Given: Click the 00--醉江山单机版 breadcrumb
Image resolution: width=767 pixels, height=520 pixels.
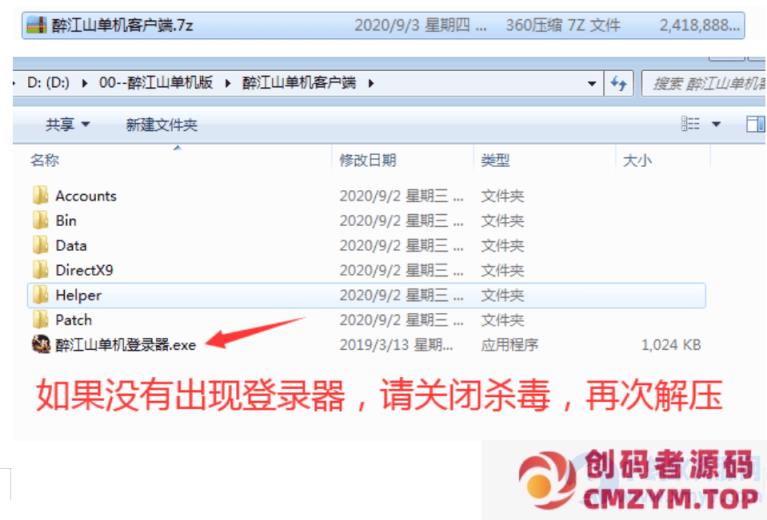Looking at the screenshot, I should coord(156,83).
